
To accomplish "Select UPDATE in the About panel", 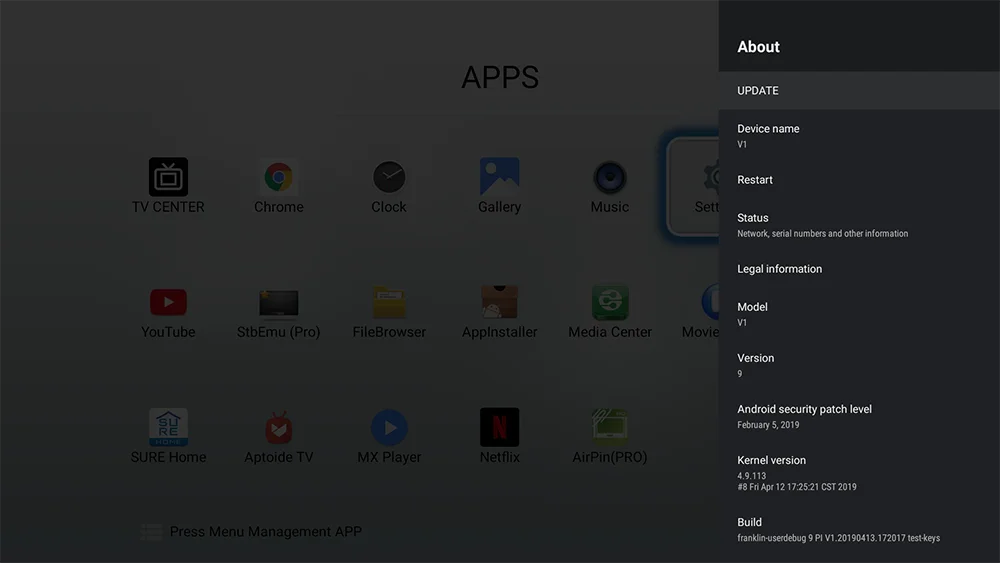I will point(859,91).
